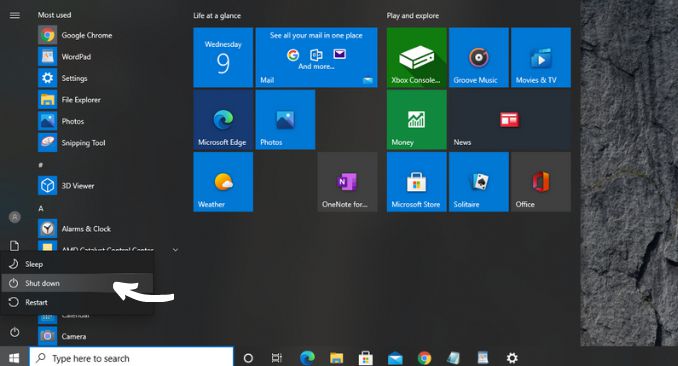Viewport: 678px width, 366px height.
Task: Click the Power button in Start sidebar
Action: tap(14, 332)
